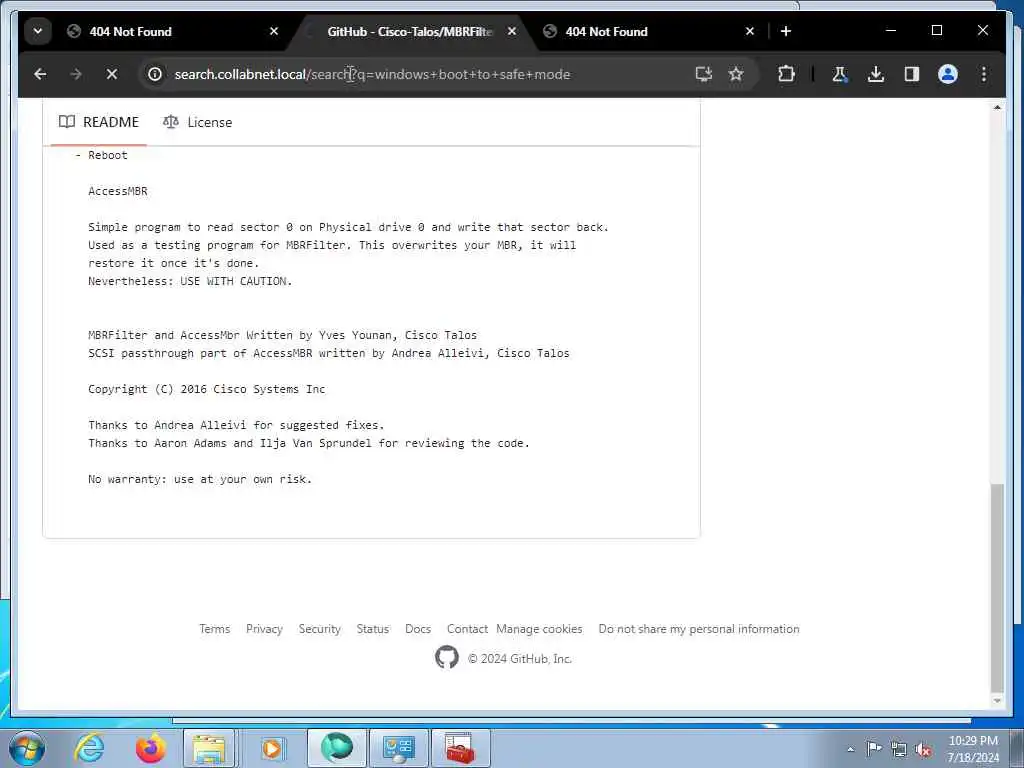Screen dimensions: 1024x768
Task: Bookmark this page with the star icon
Action: (736, 74)
